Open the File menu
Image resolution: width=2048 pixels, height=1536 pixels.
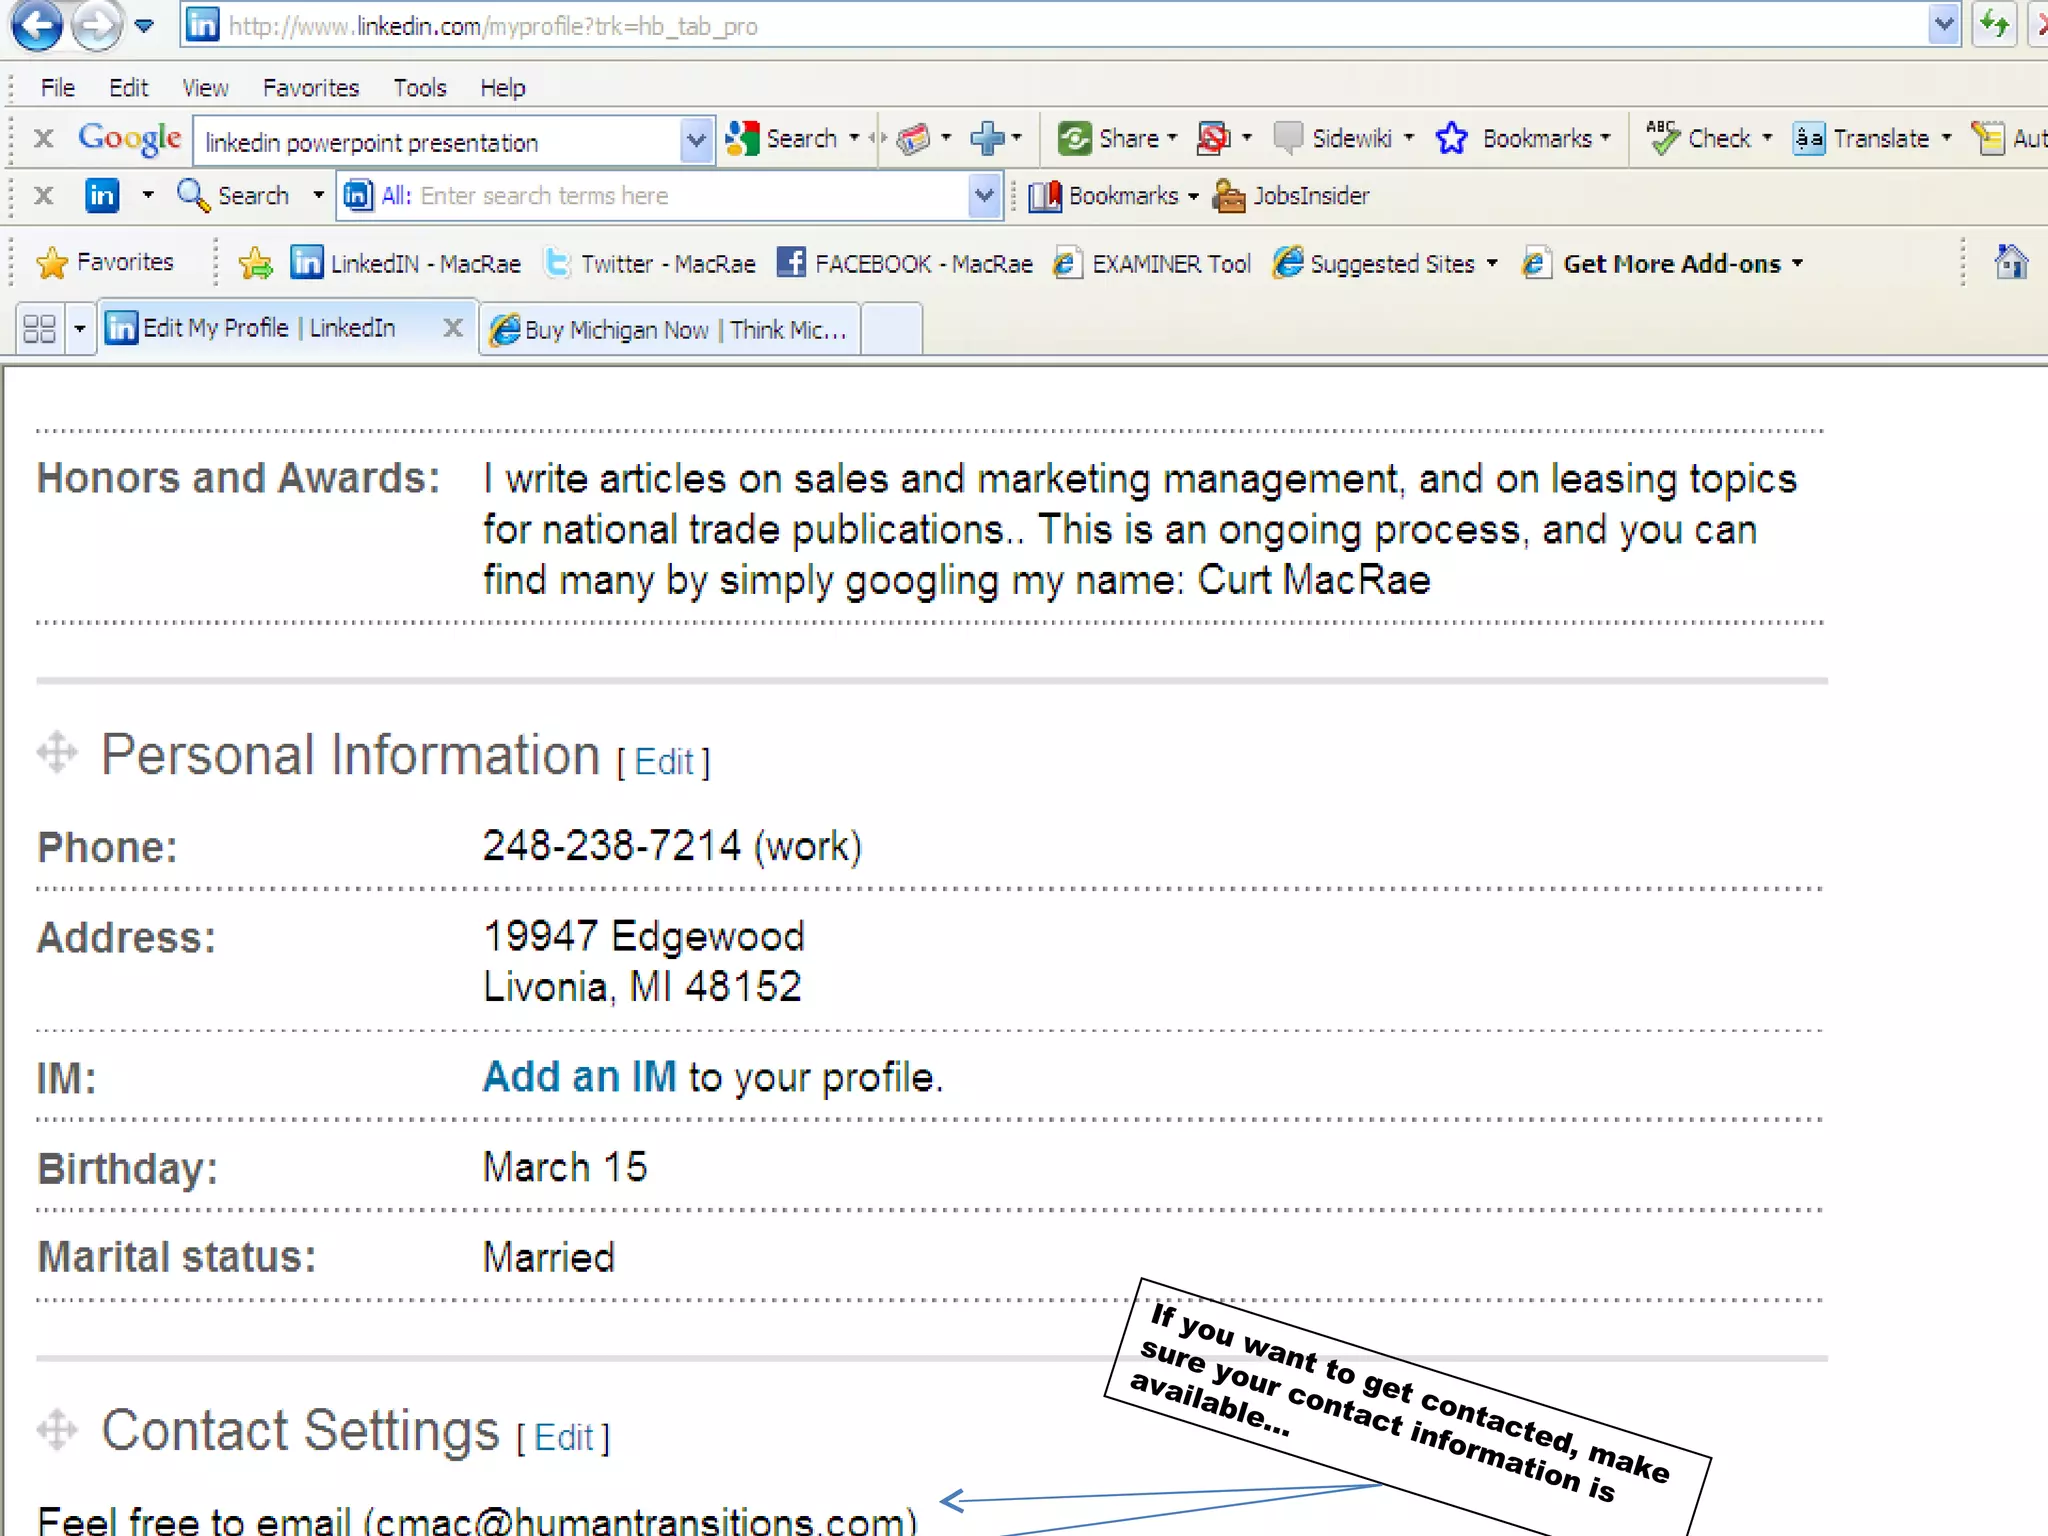tap(58, 88)
